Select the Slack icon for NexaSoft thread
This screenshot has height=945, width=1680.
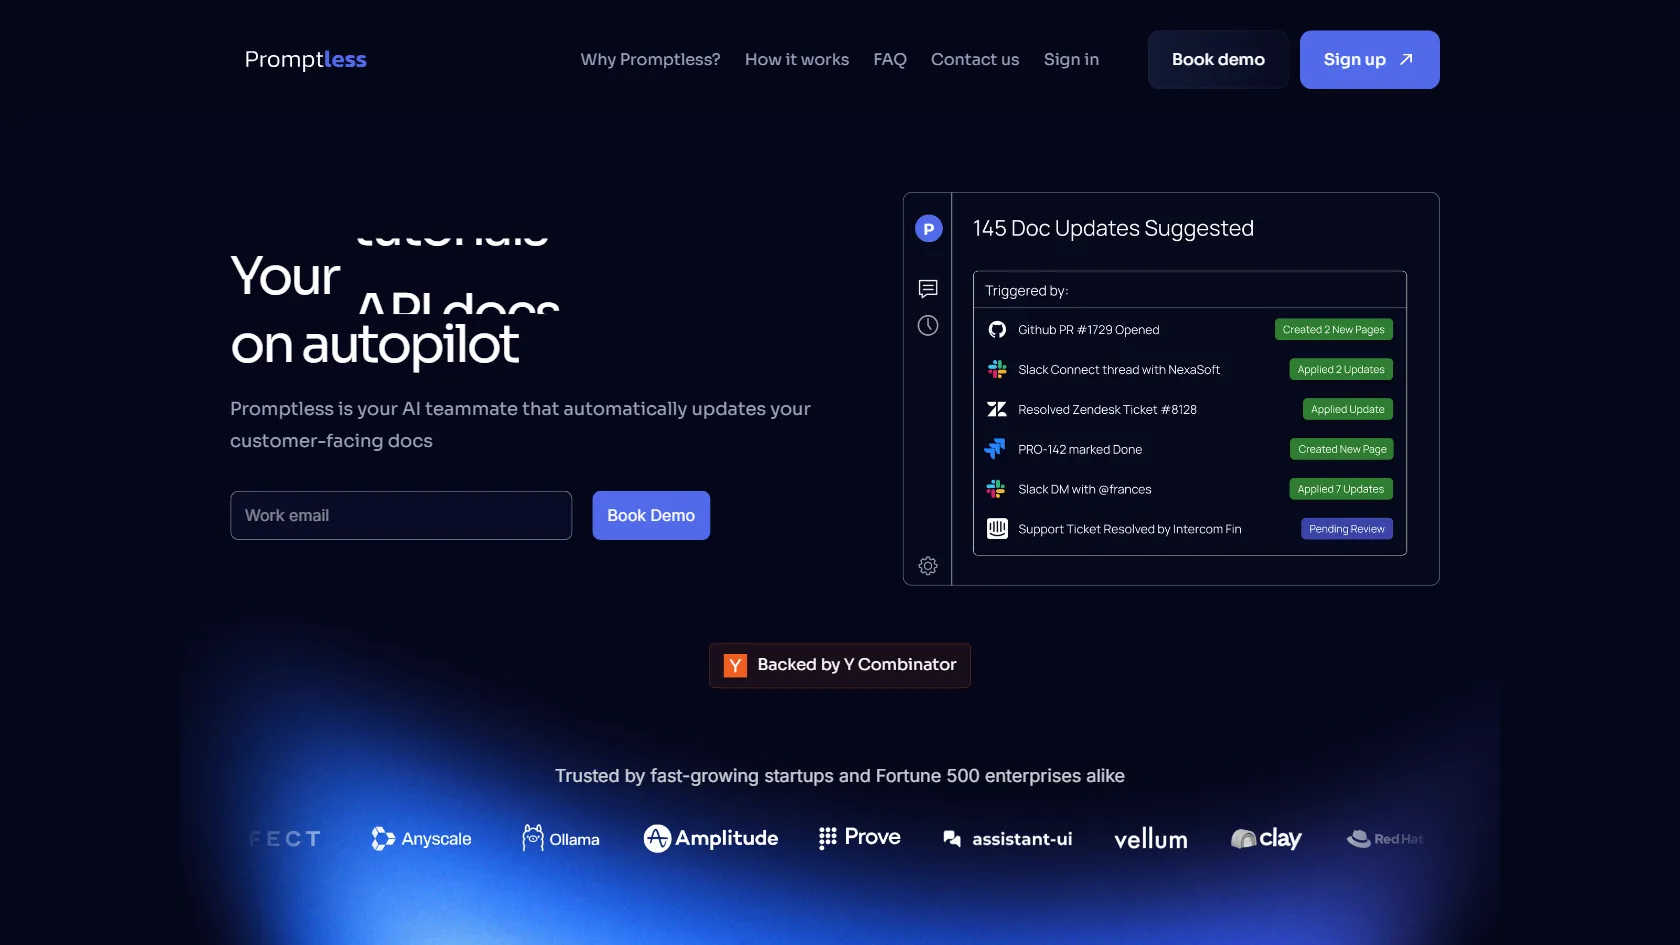pyautogui.click(x=996, y=369)
